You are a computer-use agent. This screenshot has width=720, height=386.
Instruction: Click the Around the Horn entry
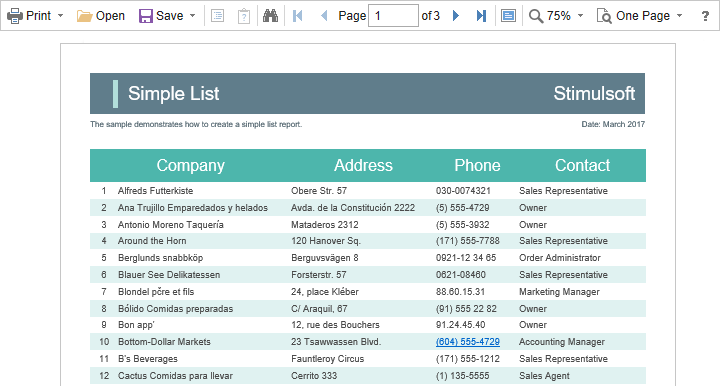coord(152,241)
